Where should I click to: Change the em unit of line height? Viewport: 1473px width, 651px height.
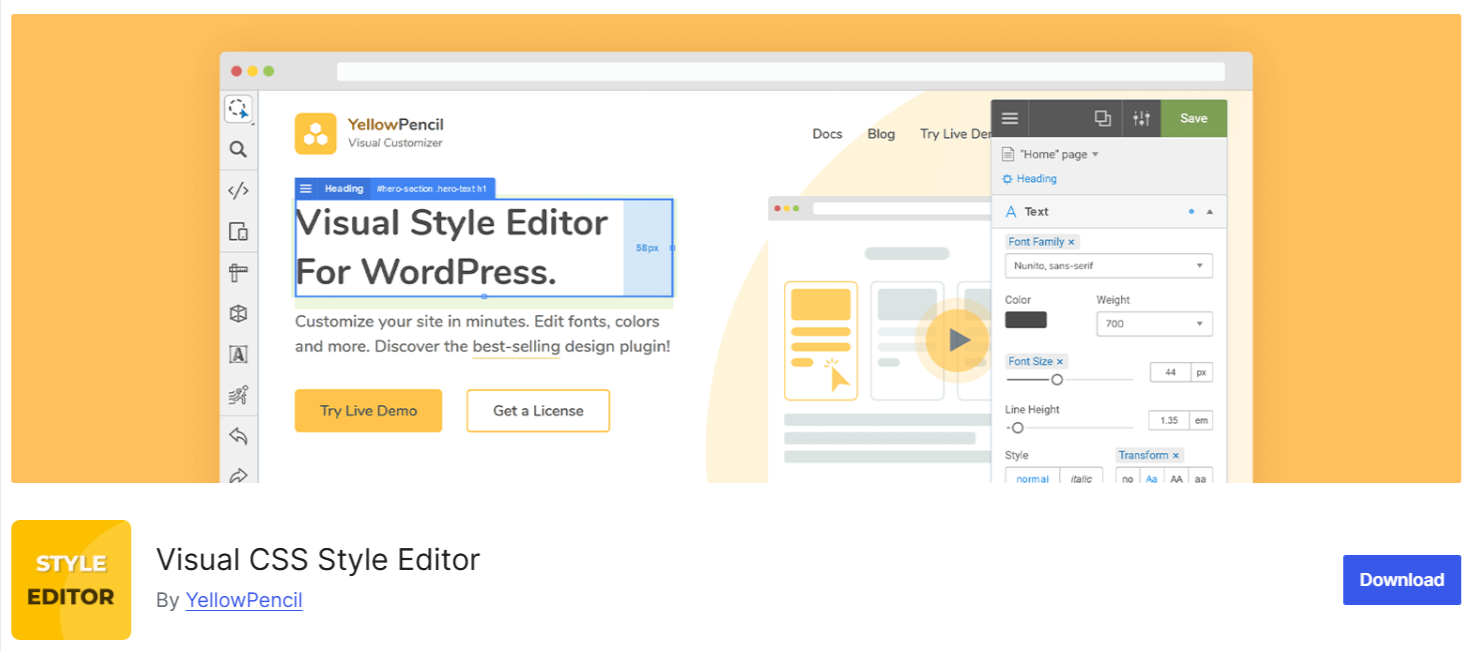pyautogui.click(x=1202, y=420)
